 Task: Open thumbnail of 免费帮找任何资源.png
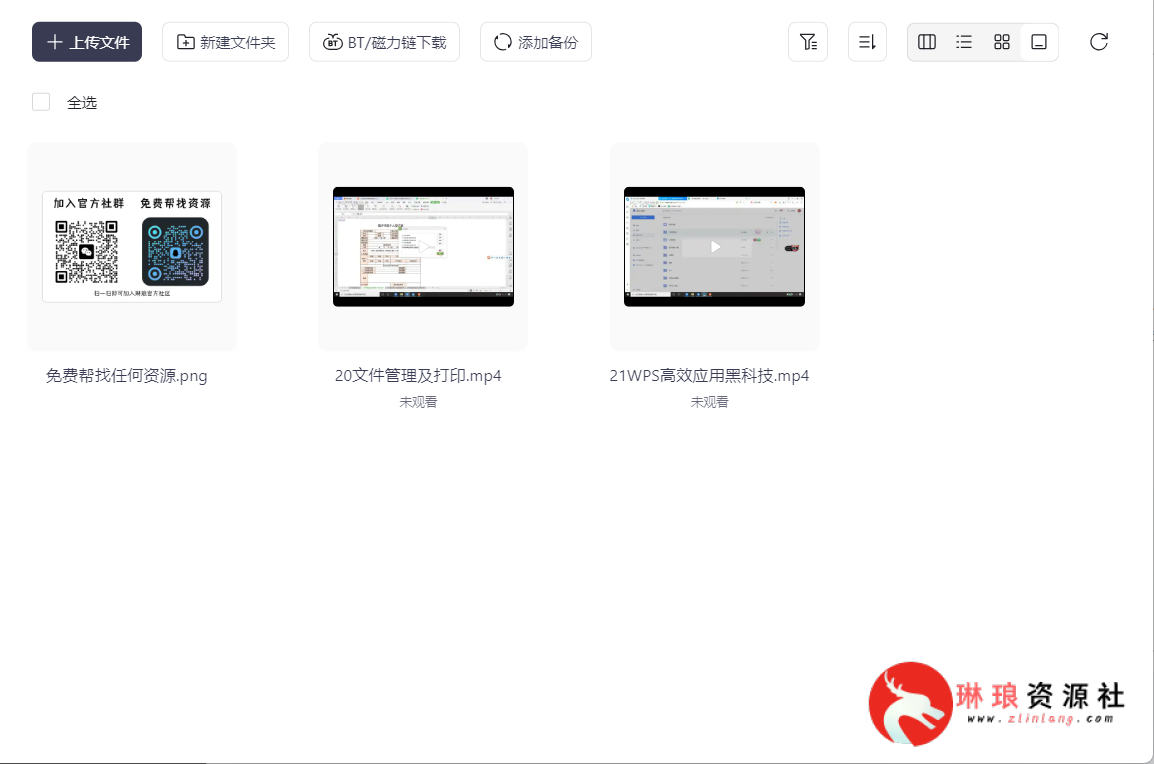click(132, 247)
